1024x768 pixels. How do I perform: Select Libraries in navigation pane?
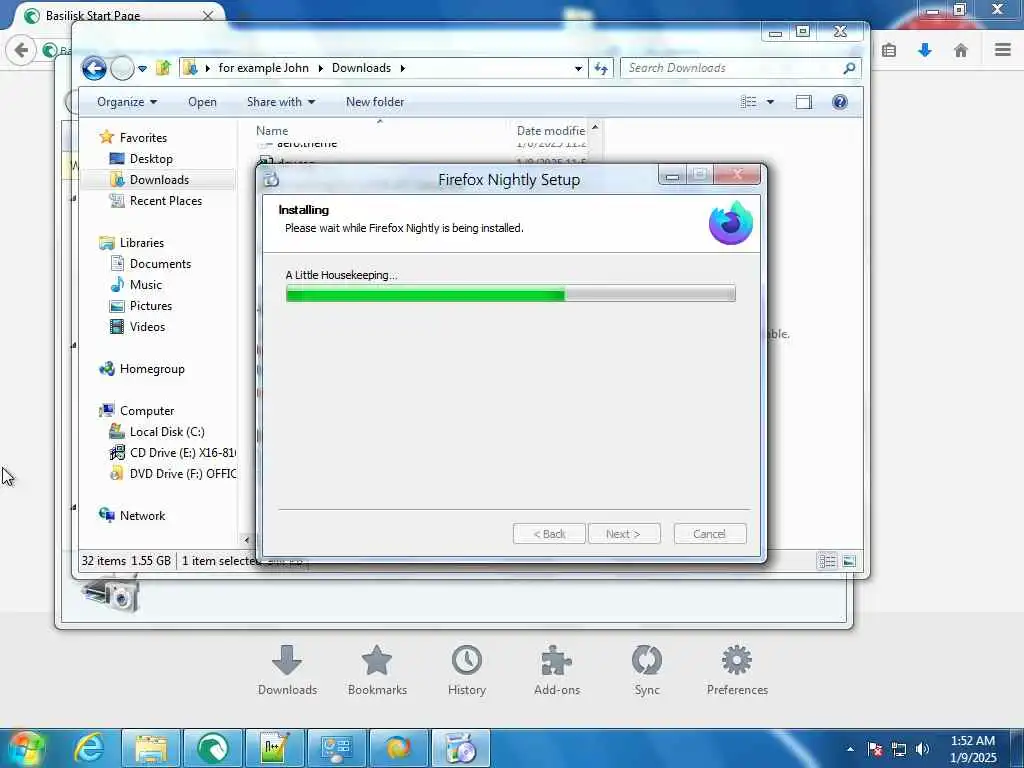(x=142, y=242)
